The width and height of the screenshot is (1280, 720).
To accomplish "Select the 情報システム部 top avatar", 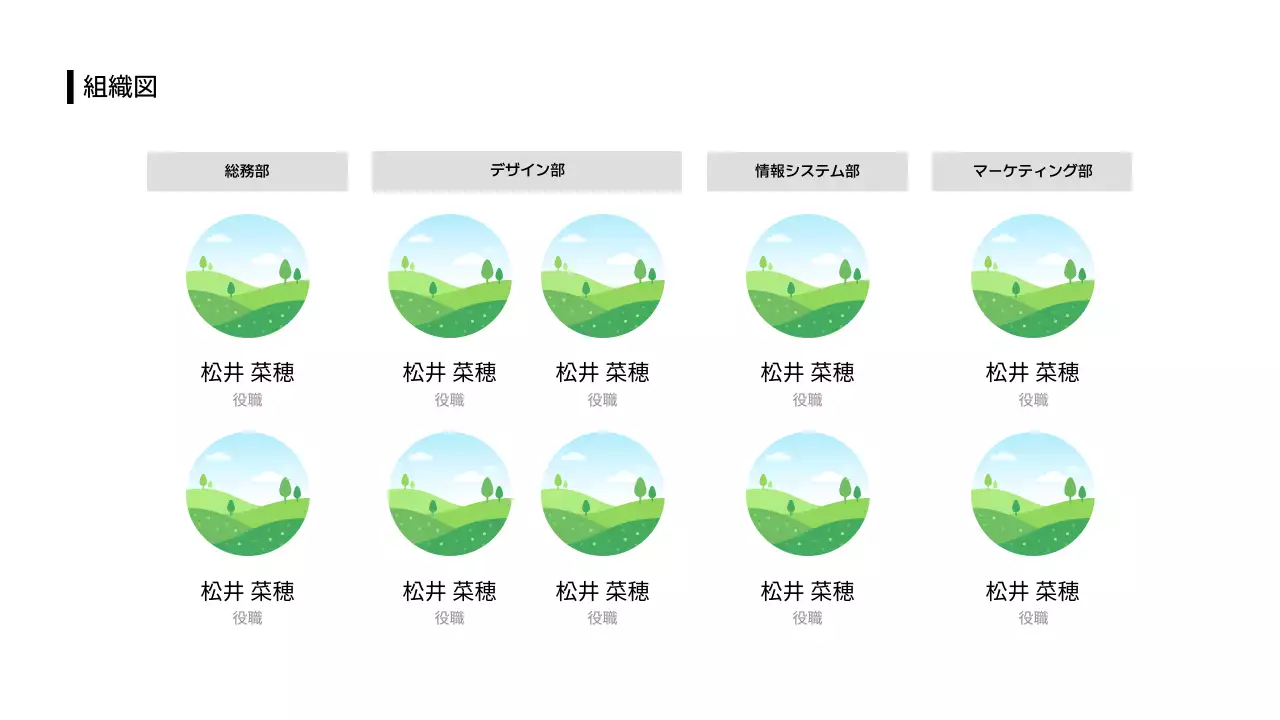I will click(808, 277).
